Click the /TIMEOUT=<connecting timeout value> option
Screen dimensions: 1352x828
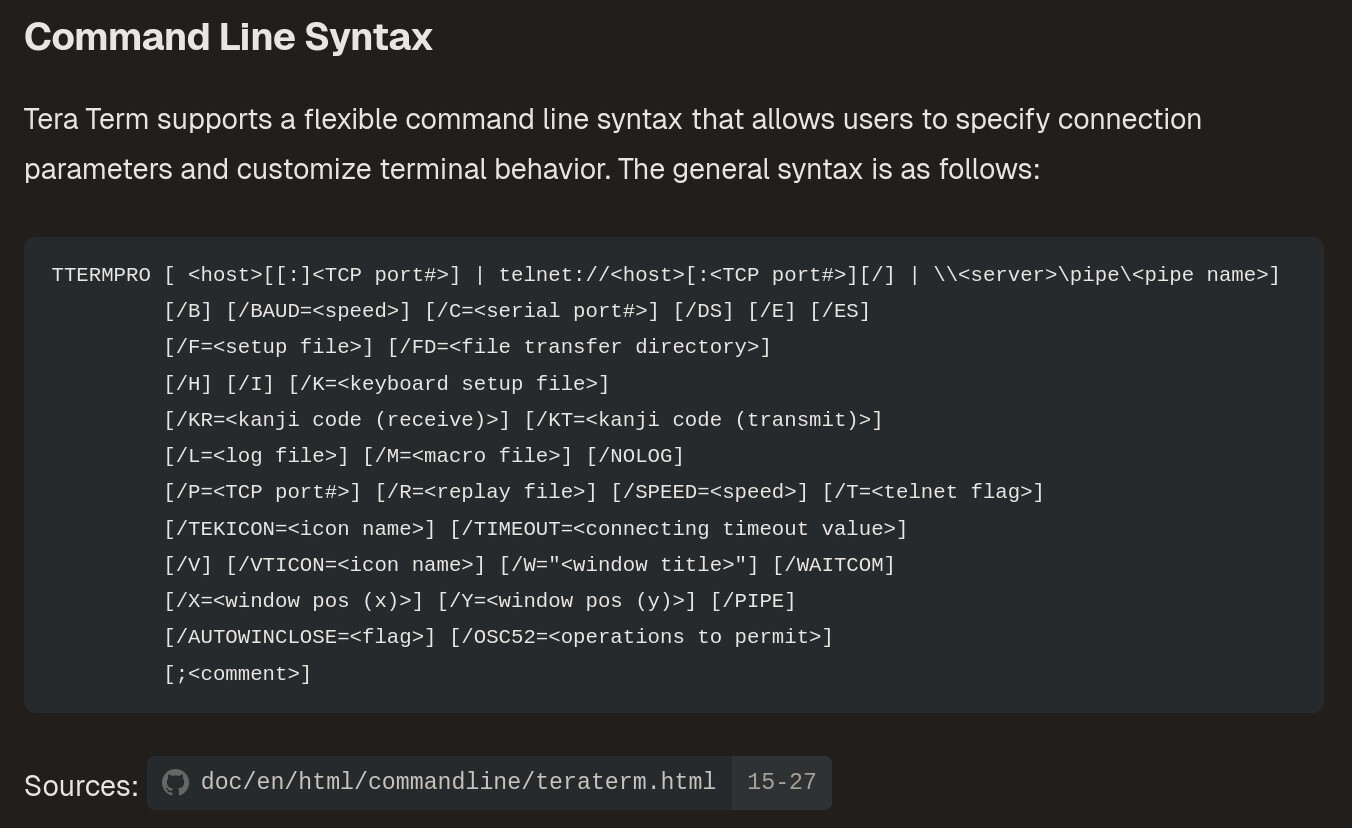tap(678, 529)
